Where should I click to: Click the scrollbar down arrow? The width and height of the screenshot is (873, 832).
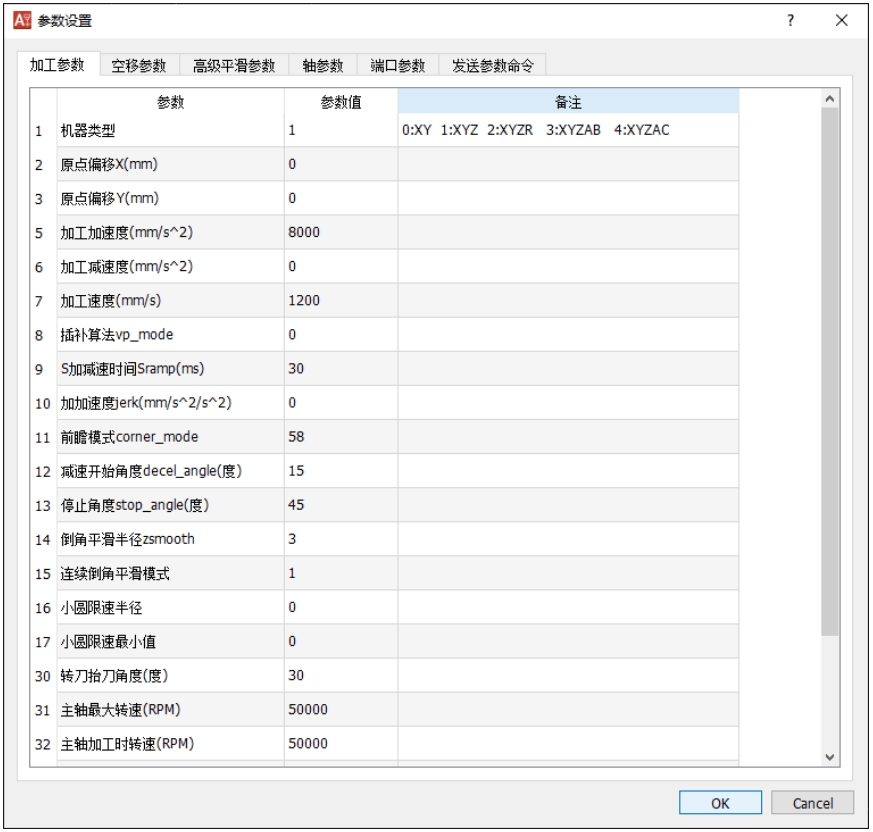tap(830, 756)
